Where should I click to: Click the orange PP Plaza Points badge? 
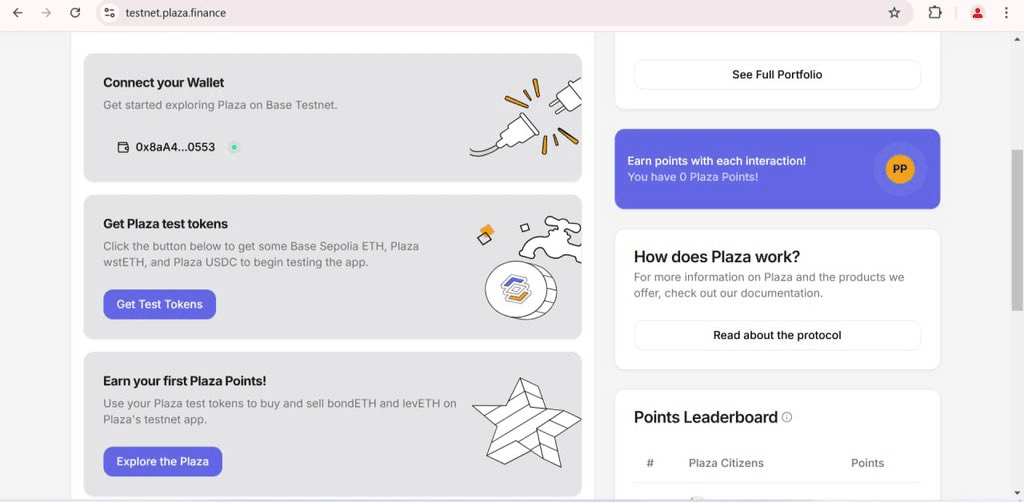click(899, 169)
